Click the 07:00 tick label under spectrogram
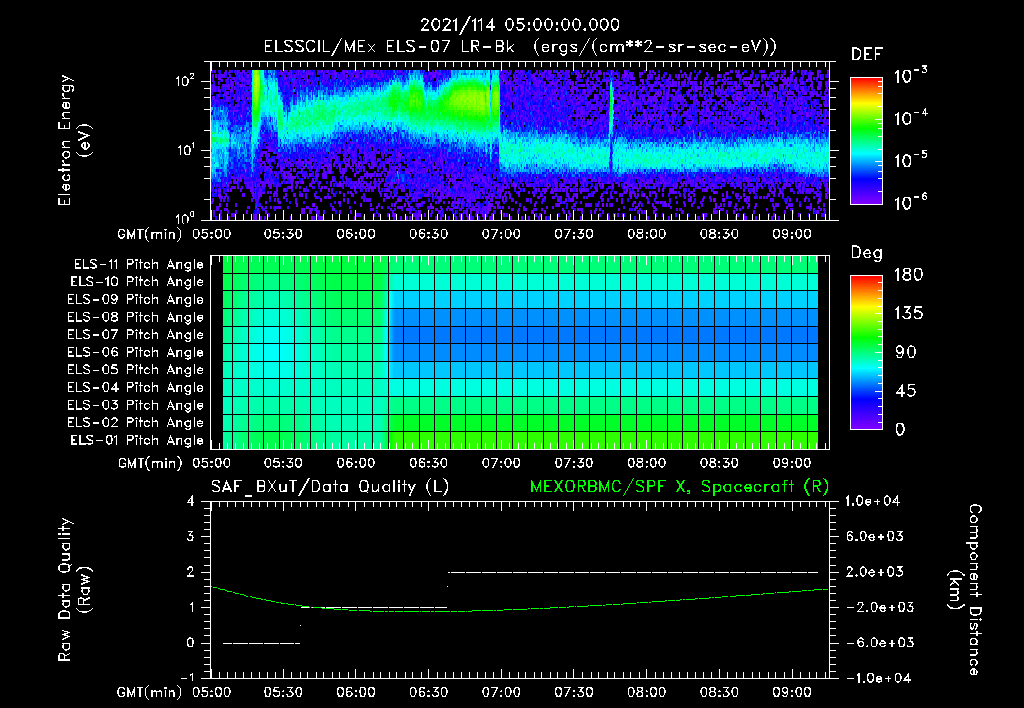The image size is (1024, 708). (x=501, y=234)
